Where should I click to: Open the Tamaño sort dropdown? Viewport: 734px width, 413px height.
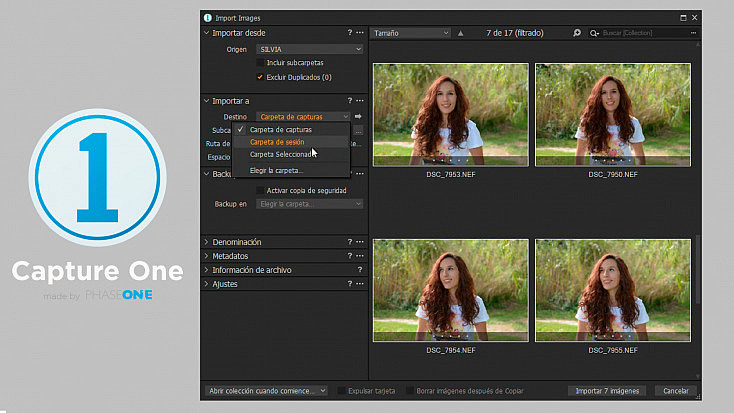(x=411, y=33)
